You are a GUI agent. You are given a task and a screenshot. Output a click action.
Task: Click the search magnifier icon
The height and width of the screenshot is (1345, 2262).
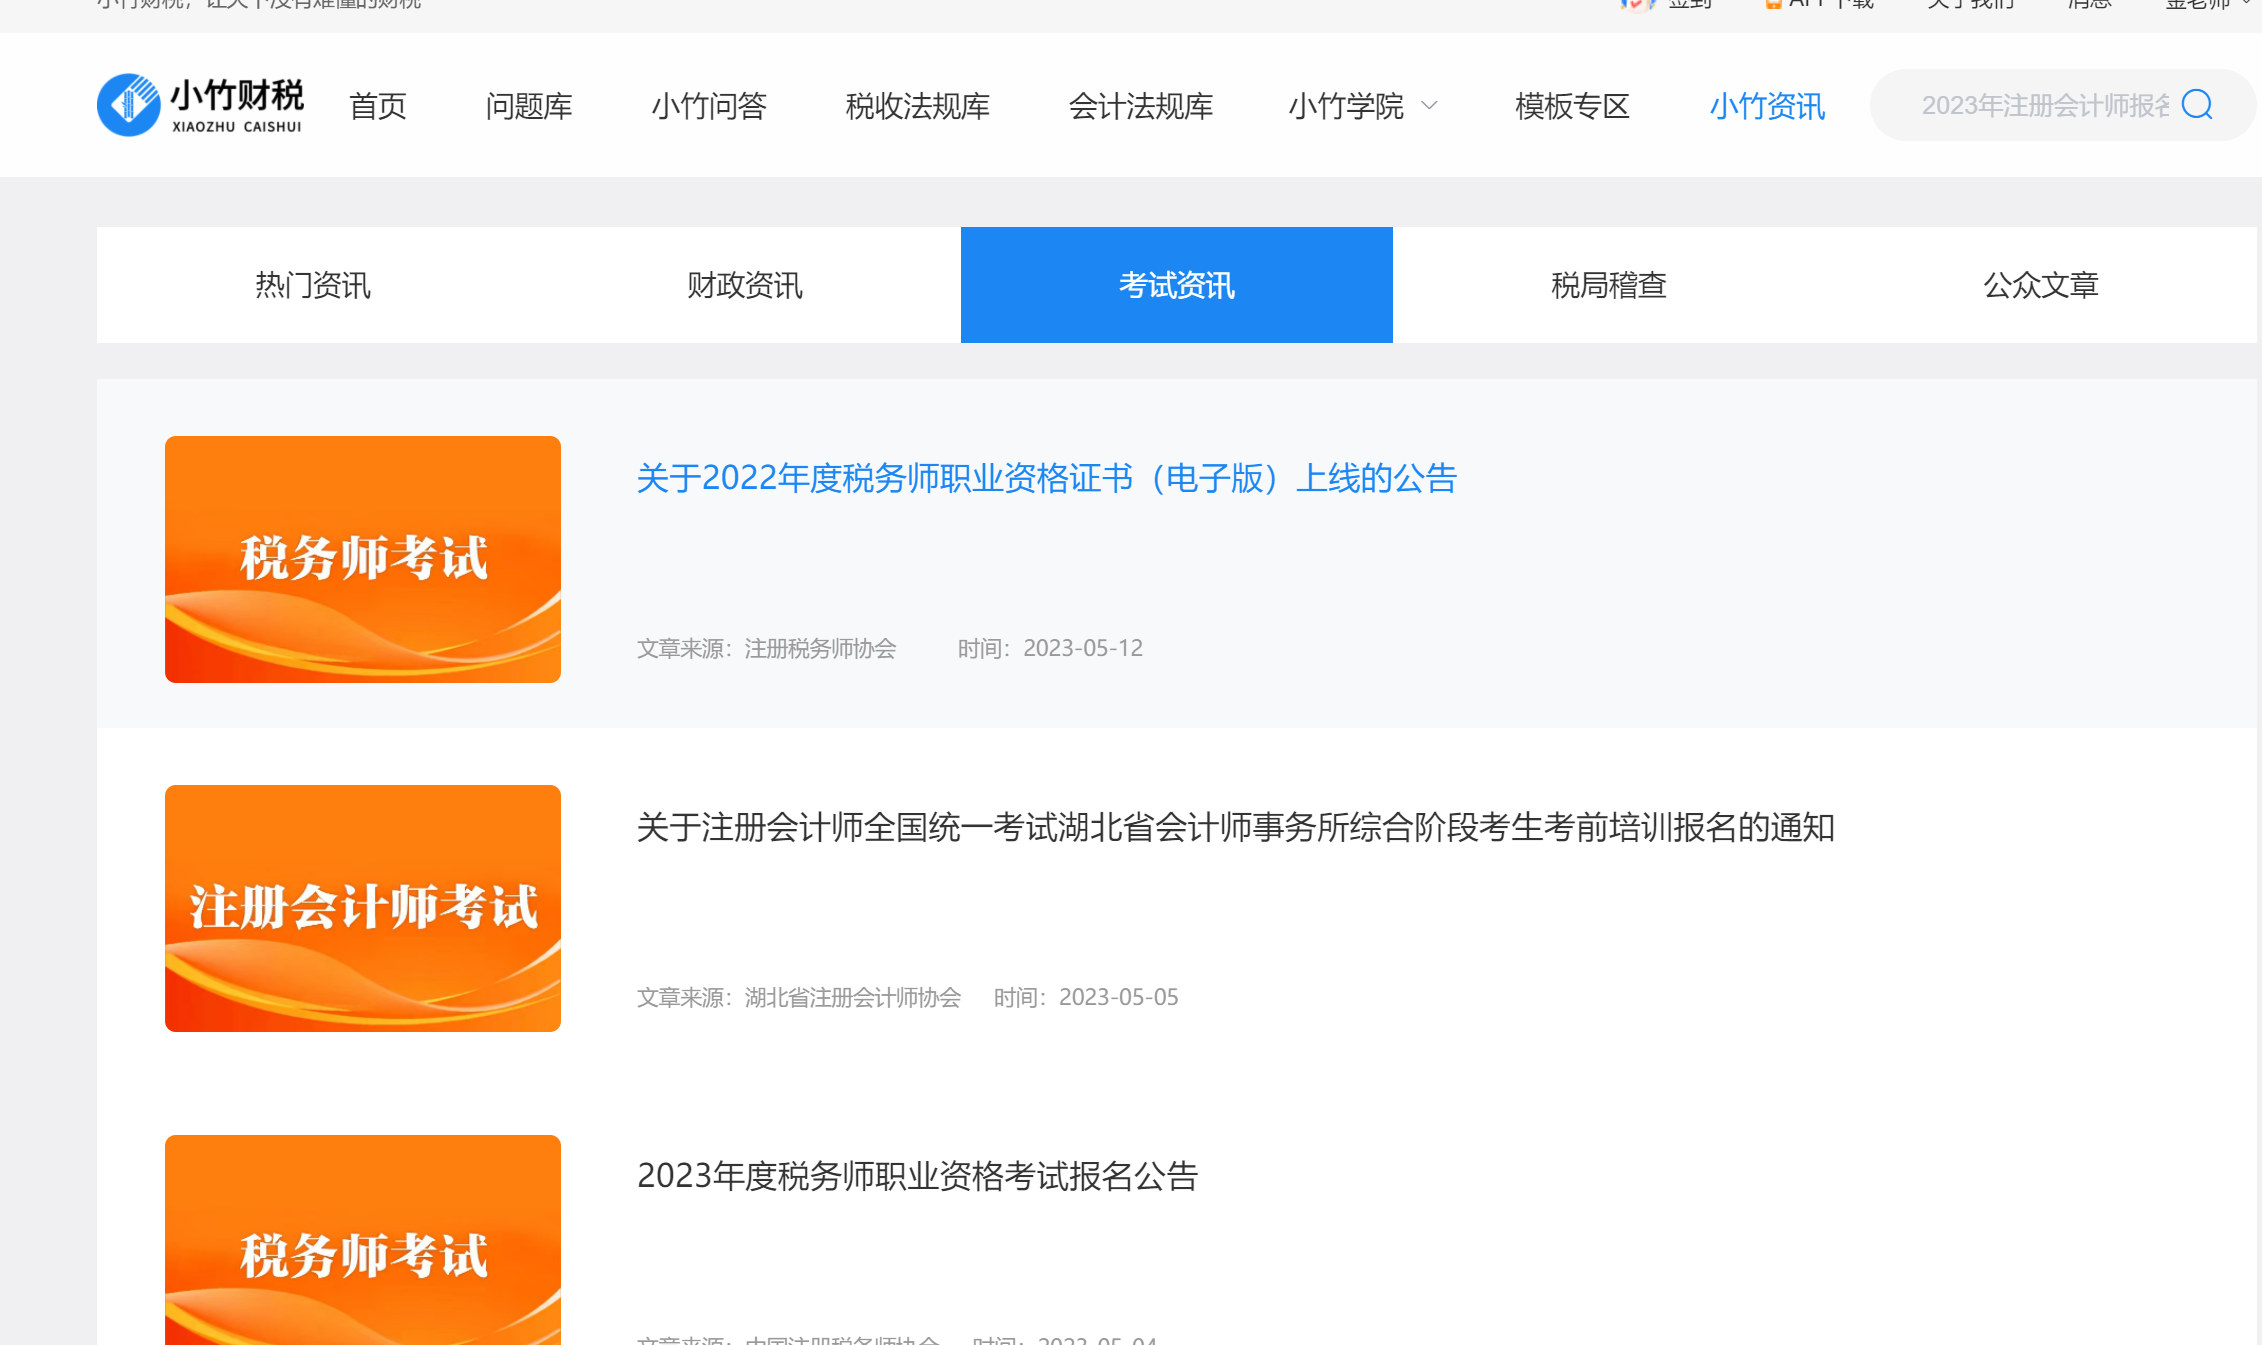click(x=2197, y=104)
